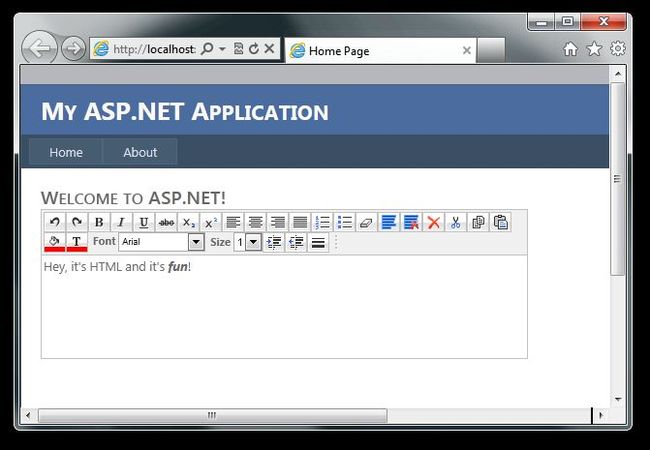Close the Home Page tab
Screen dimensions: 650x450
[467, 51]
